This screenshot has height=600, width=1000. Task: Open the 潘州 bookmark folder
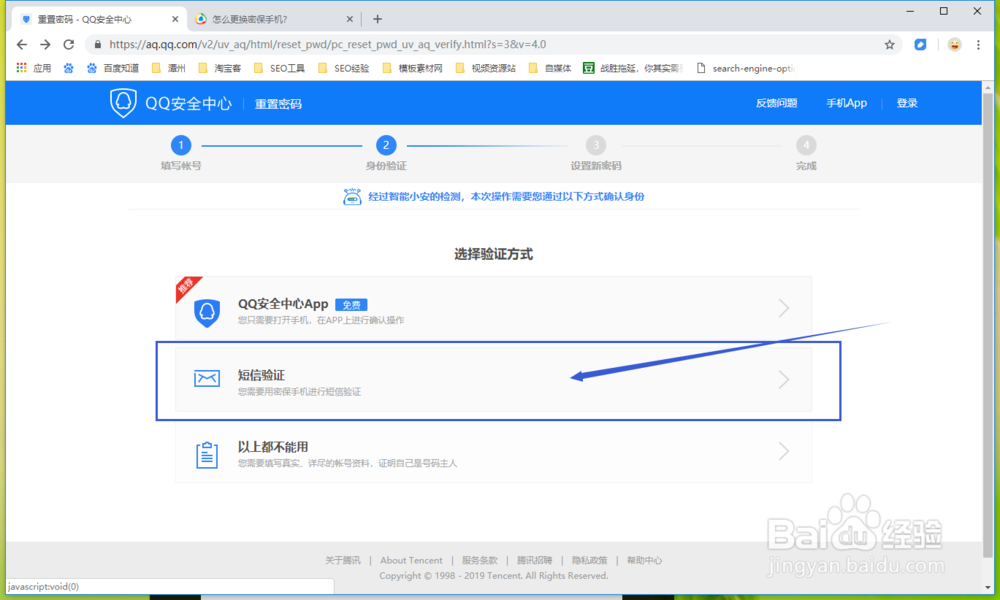click(x=168, y=68)
